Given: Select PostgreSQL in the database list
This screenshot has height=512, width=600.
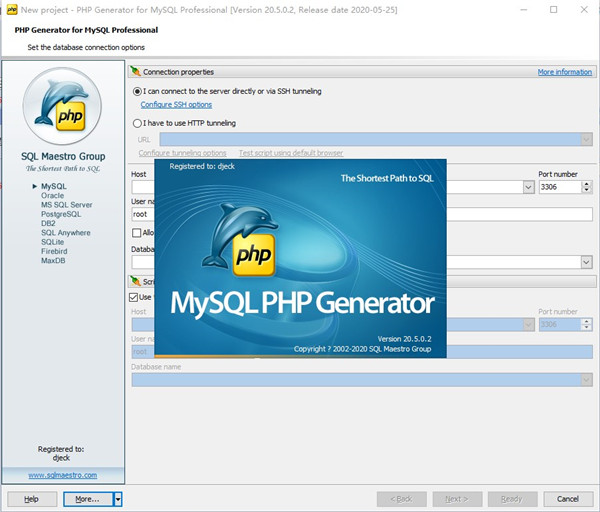Looking at the screenshot, I should coord(61,214).
